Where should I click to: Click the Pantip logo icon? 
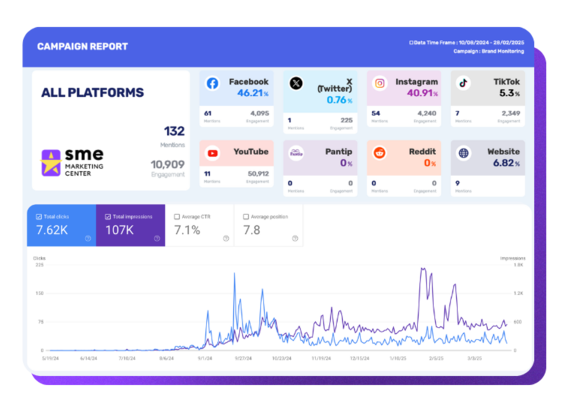pos(296,153)
